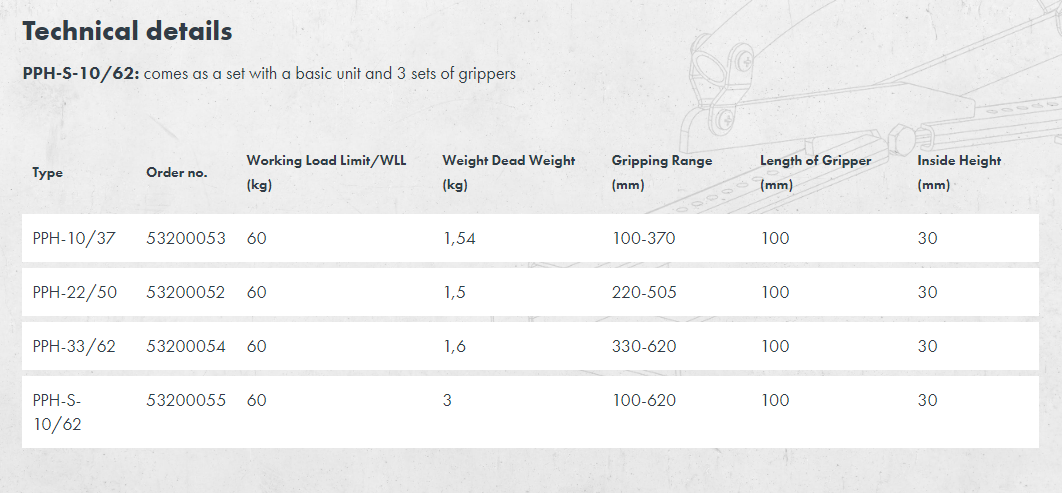Select the PPH-10/37 type cell
The image size is (1062, 493).
tap(74, 238)
